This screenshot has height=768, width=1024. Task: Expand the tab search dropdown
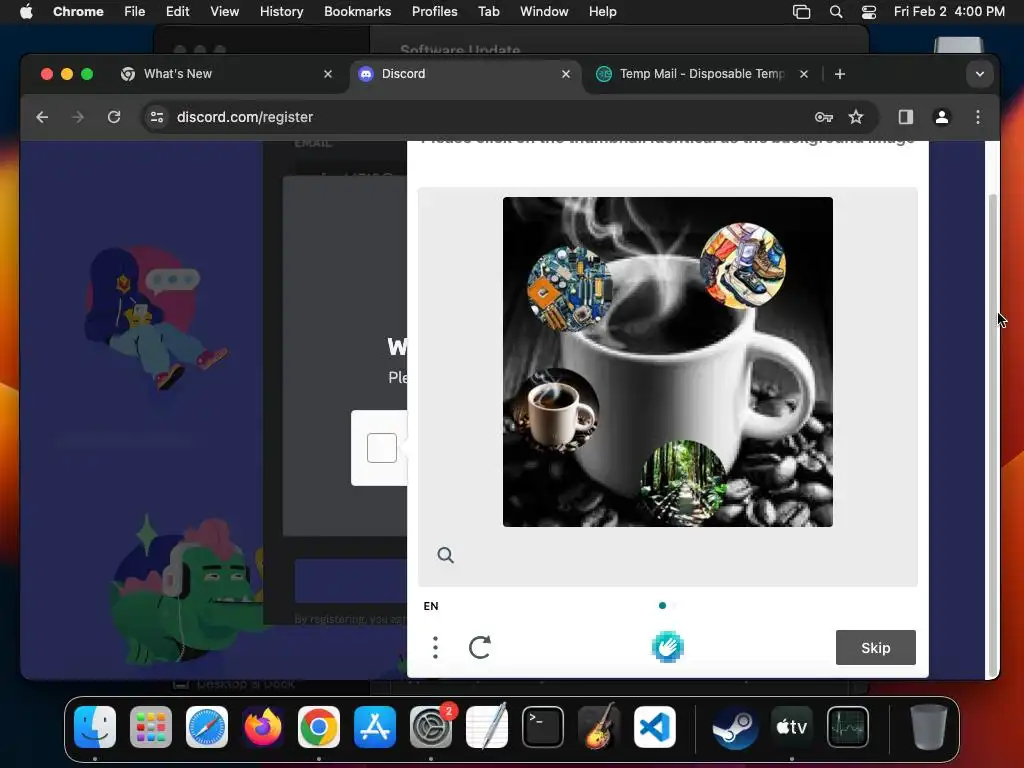pyautogui.click(x=979, y=74)
